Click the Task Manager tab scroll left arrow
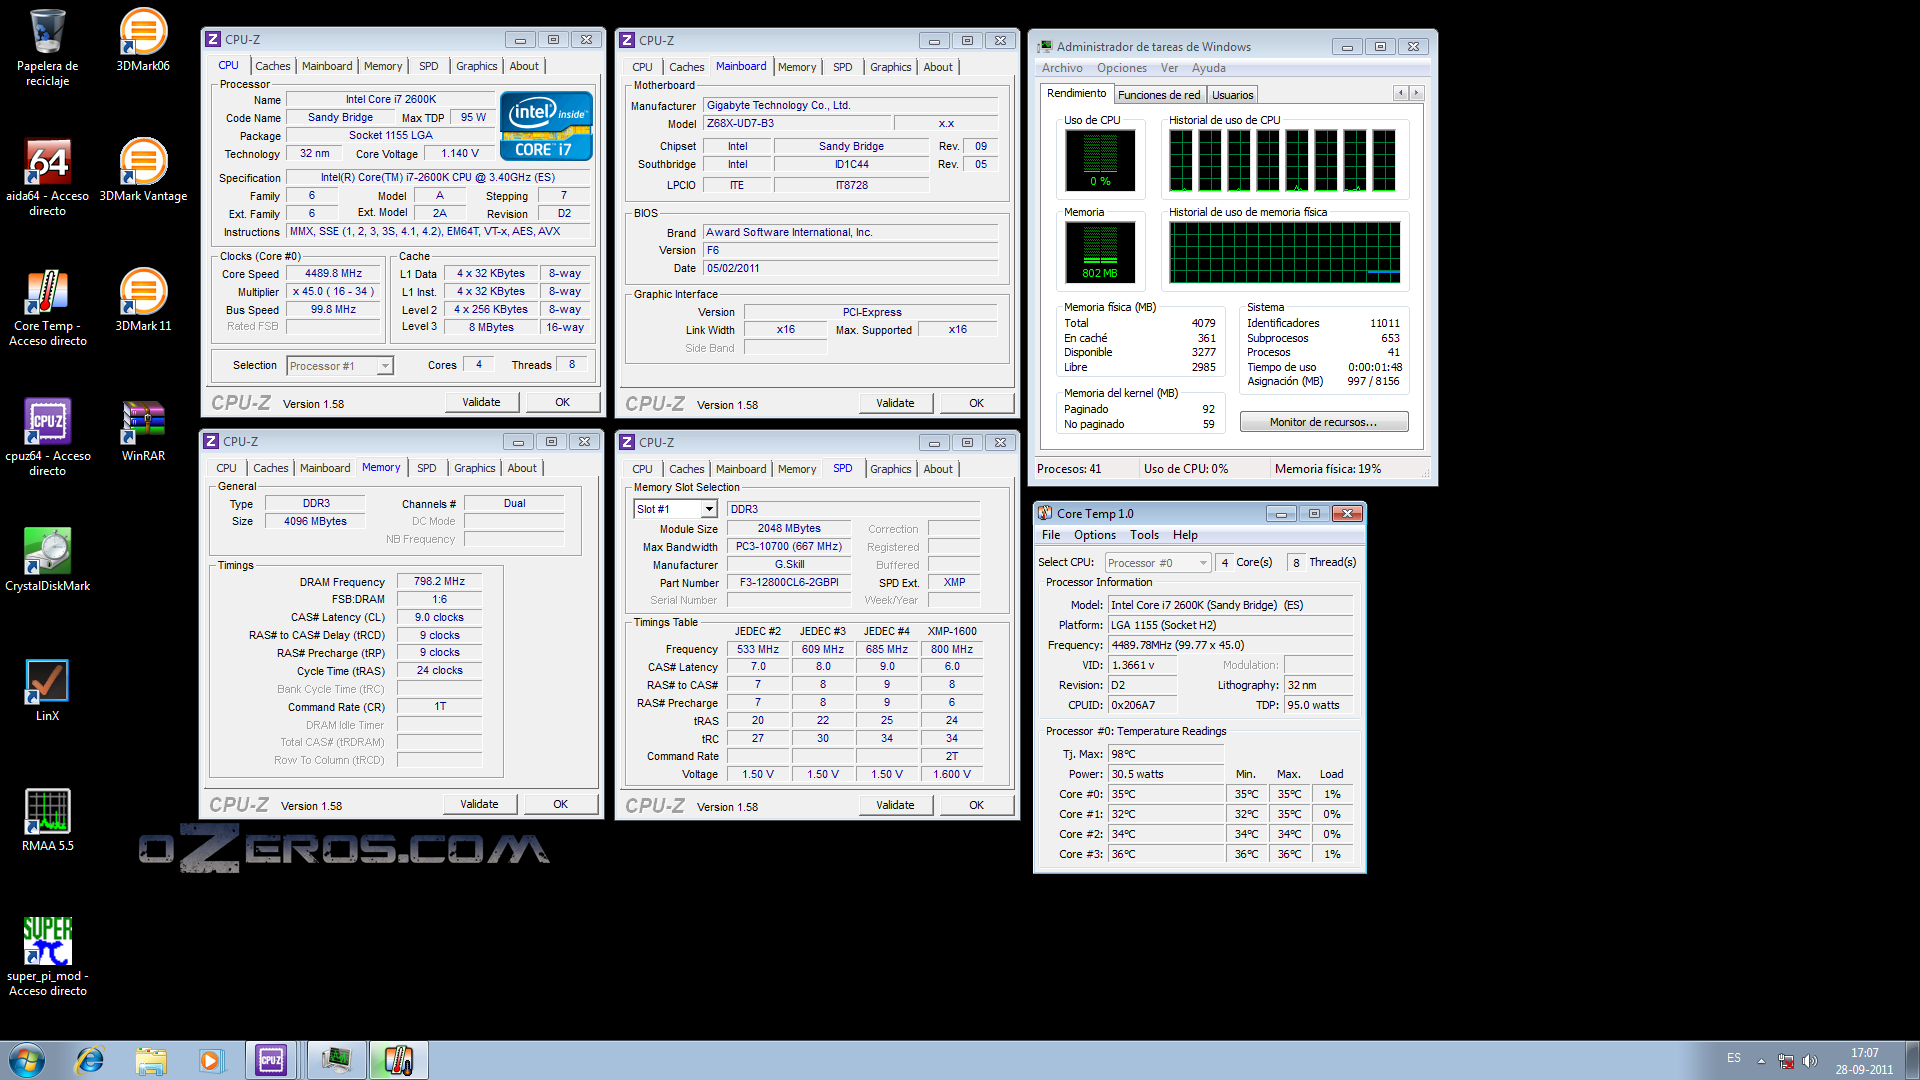The height and width of the screenshot is (1080, 1920). click(x=1401, y=93)
